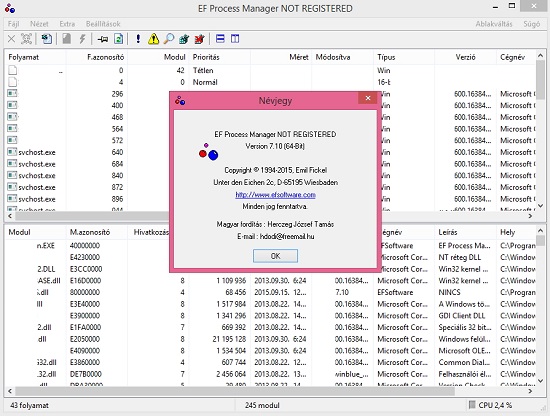Open the Beállítások menu
This screenshot has height=416, width=550.
pos(103,24)
